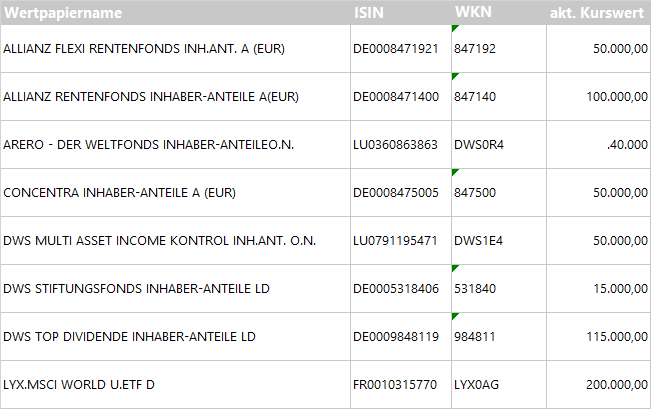This screenshot has width=651, height=409.
Task: Click the Wertpapiername column header
Action: [x=63, y=13]
